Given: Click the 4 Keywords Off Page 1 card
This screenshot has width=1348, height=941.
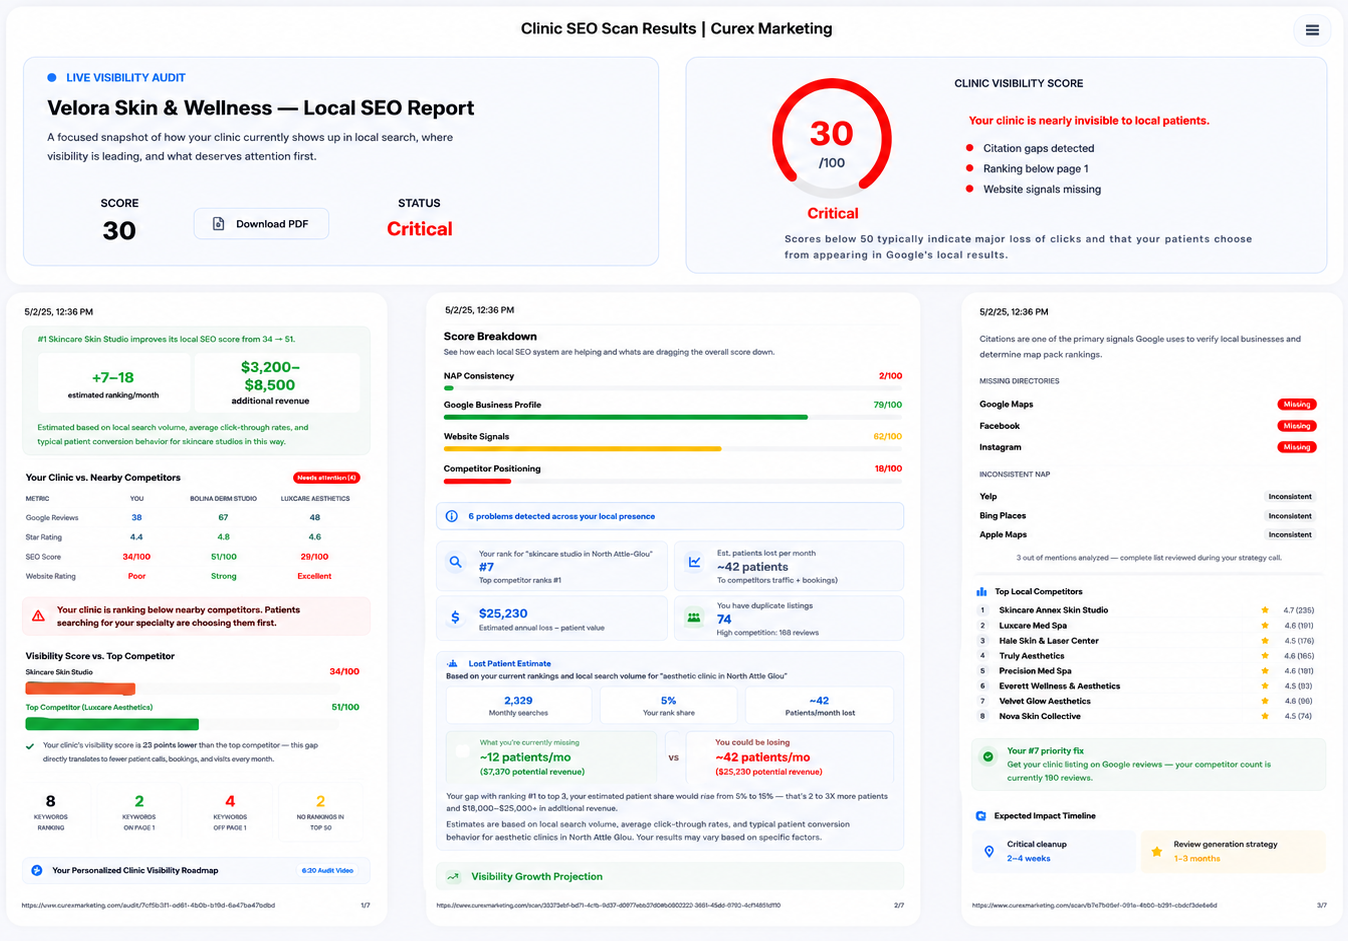Looking at the screenshot, I should [x=230, y=813].
